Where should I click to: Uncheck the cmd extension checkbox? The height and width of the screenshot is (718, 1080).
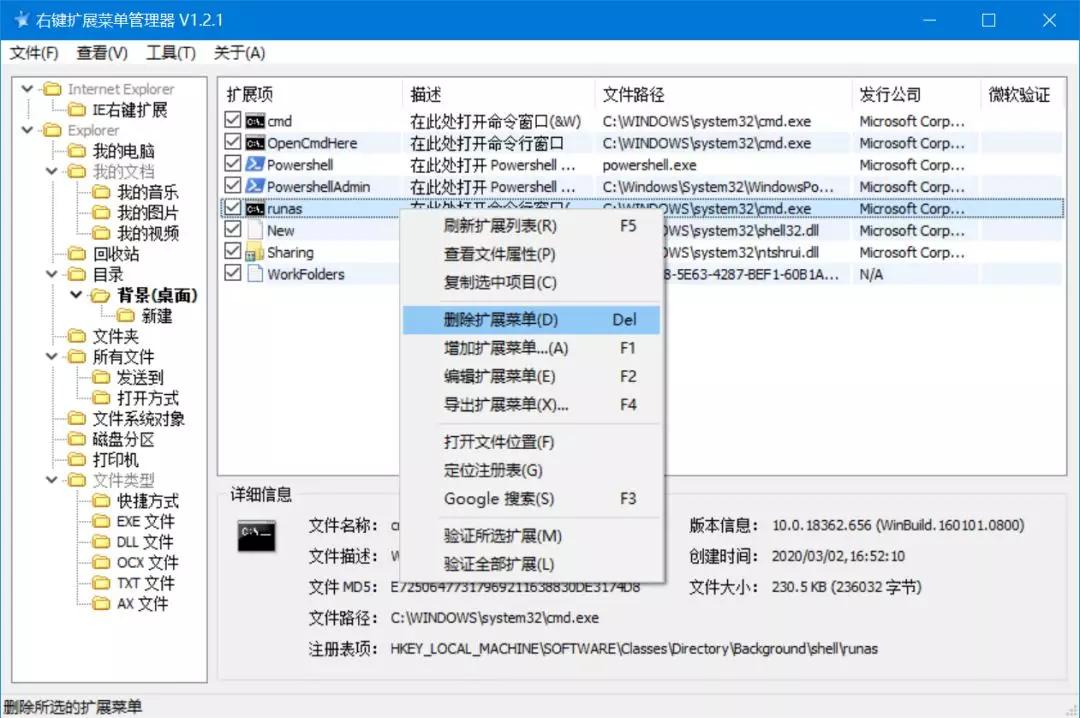pyautogui.click(x=233, y=122)
